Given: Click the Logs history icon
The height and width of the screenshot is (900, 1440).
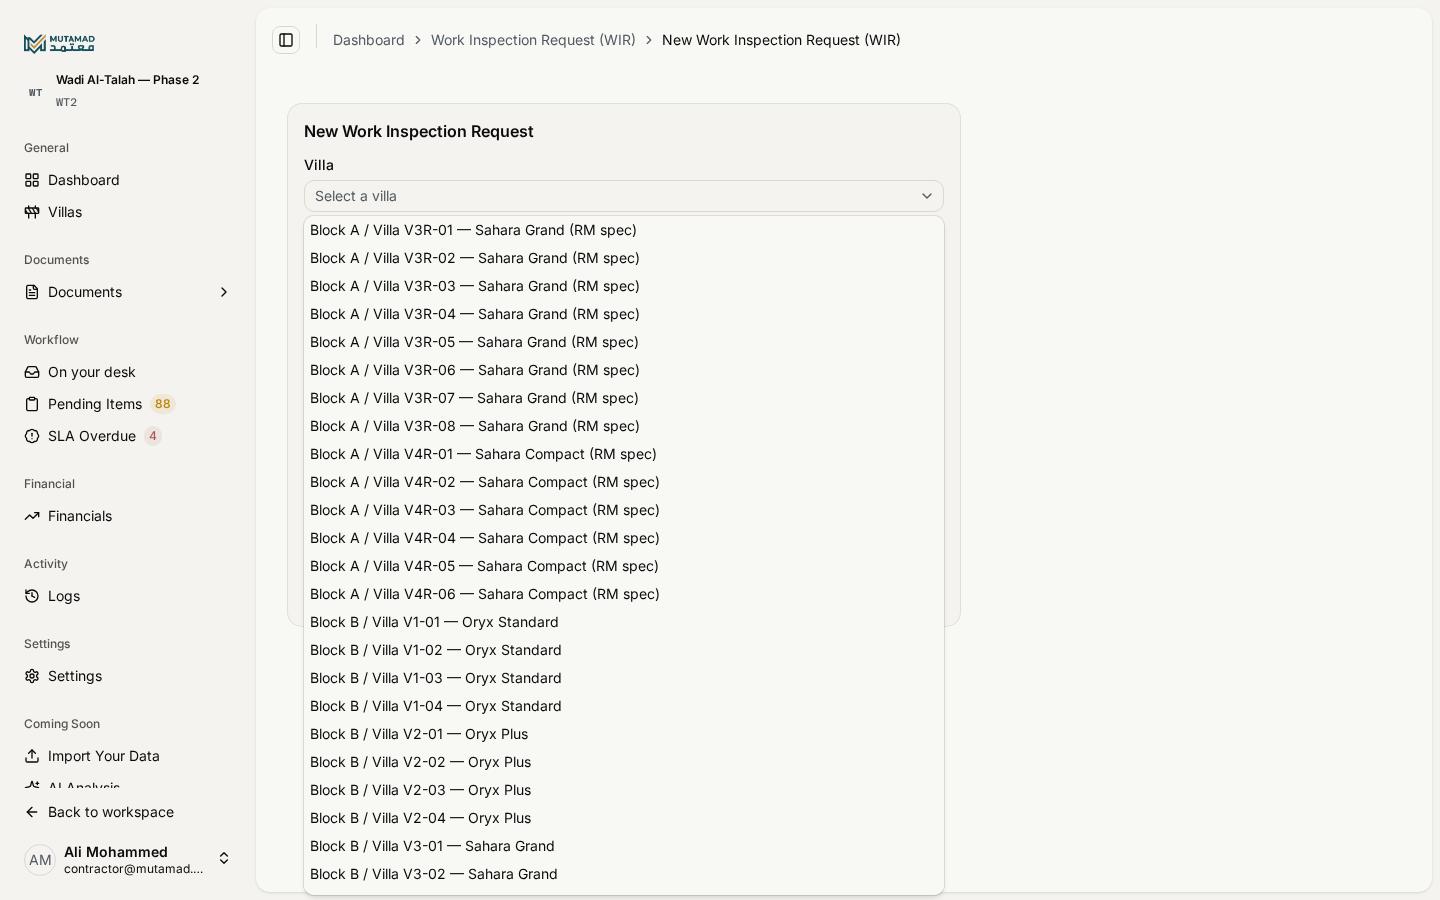Looking at the screenshot, I should 32,596.
